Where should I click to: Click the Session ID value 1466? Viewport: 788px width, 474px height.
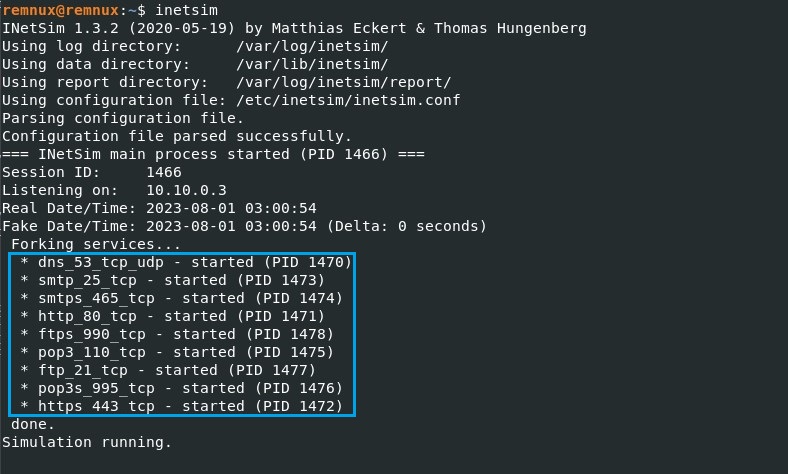pos(163,172)
